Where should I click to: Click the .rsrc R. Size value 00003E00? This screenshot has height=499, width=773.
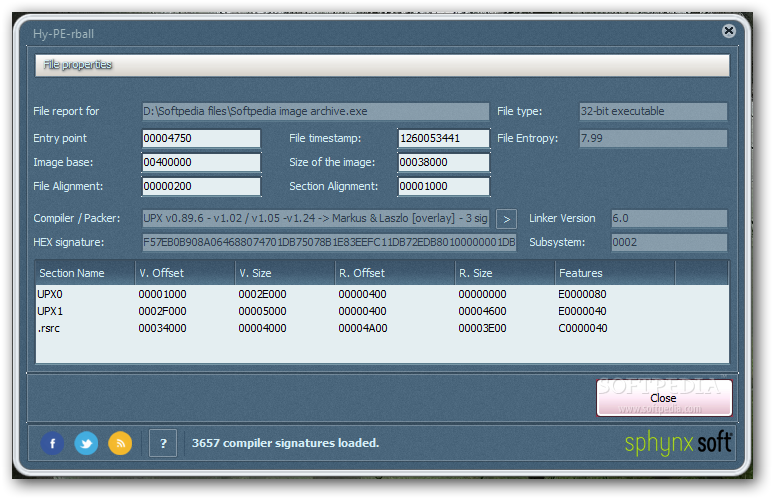coord(482,328)
